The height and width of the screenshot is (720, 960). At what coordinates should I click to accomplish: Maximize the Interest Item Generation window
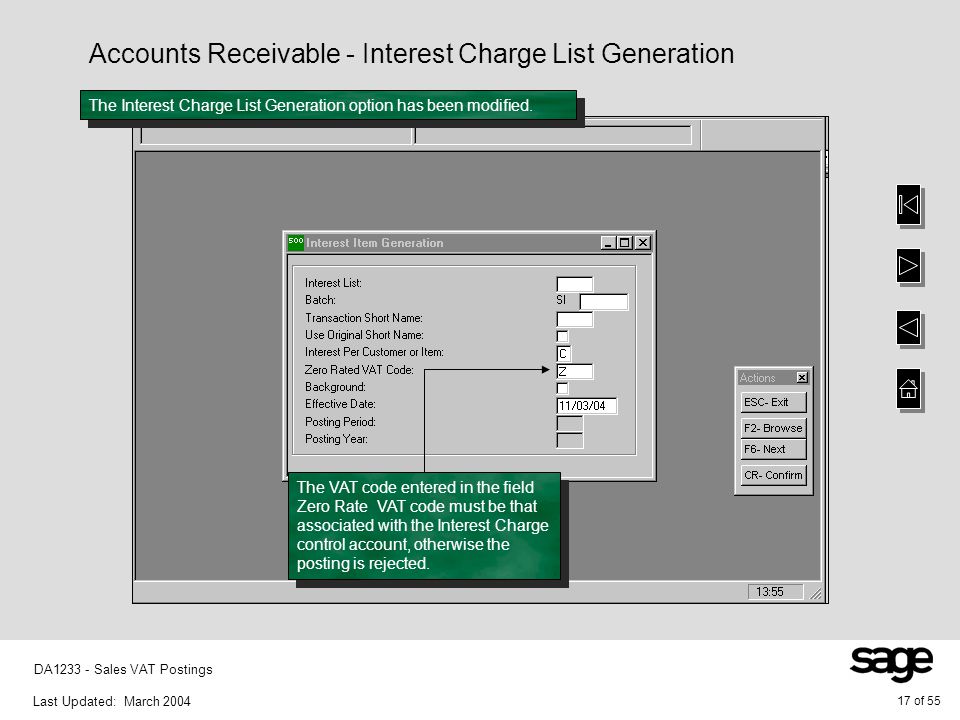point(624,243)
